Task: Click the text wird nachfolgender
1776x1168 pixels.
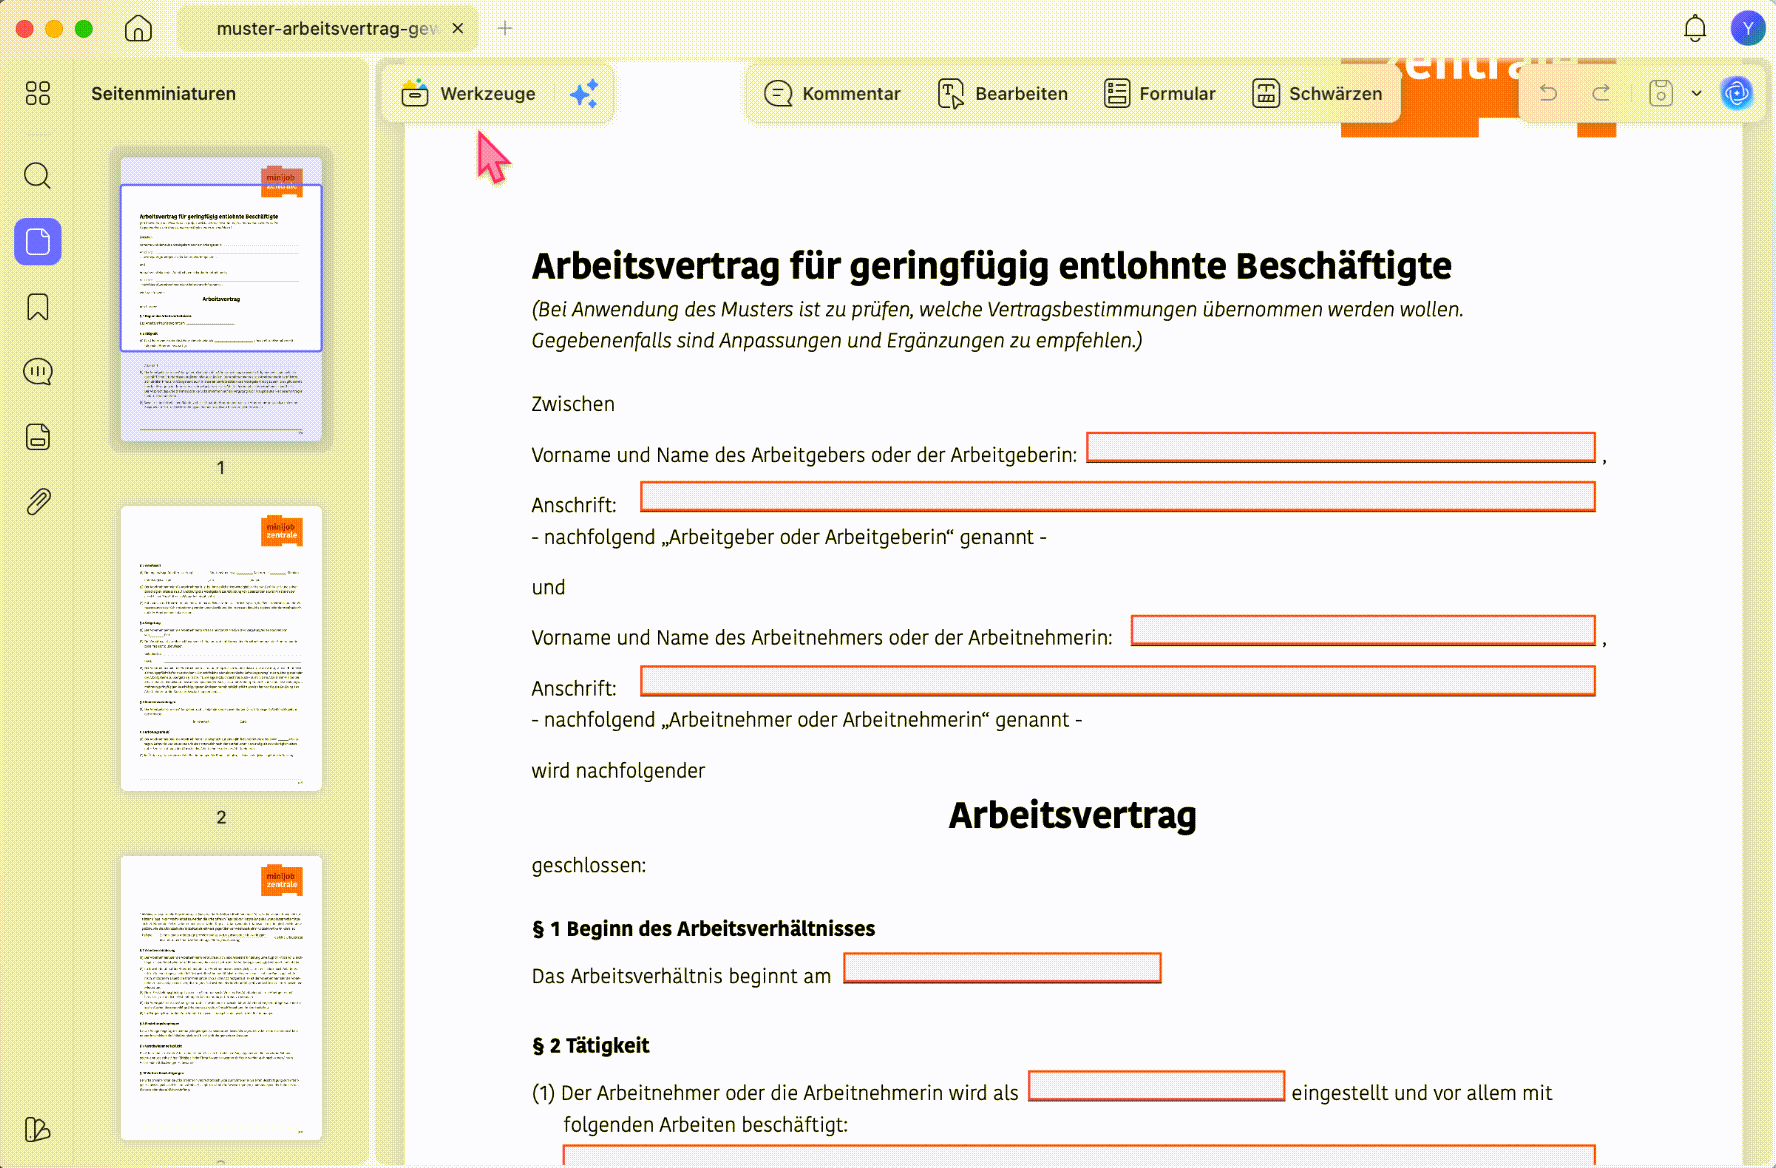Action: coord(618,771)
